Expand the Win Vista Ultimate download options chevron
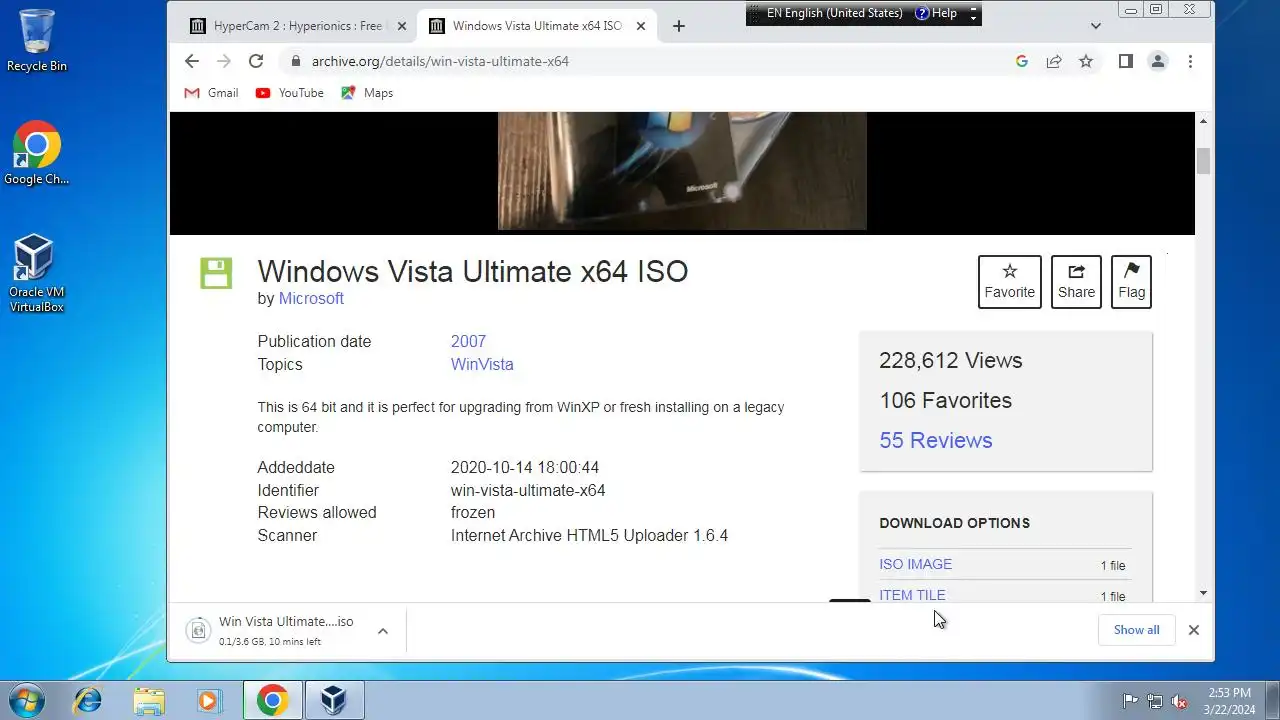 (x=382, y=631)
